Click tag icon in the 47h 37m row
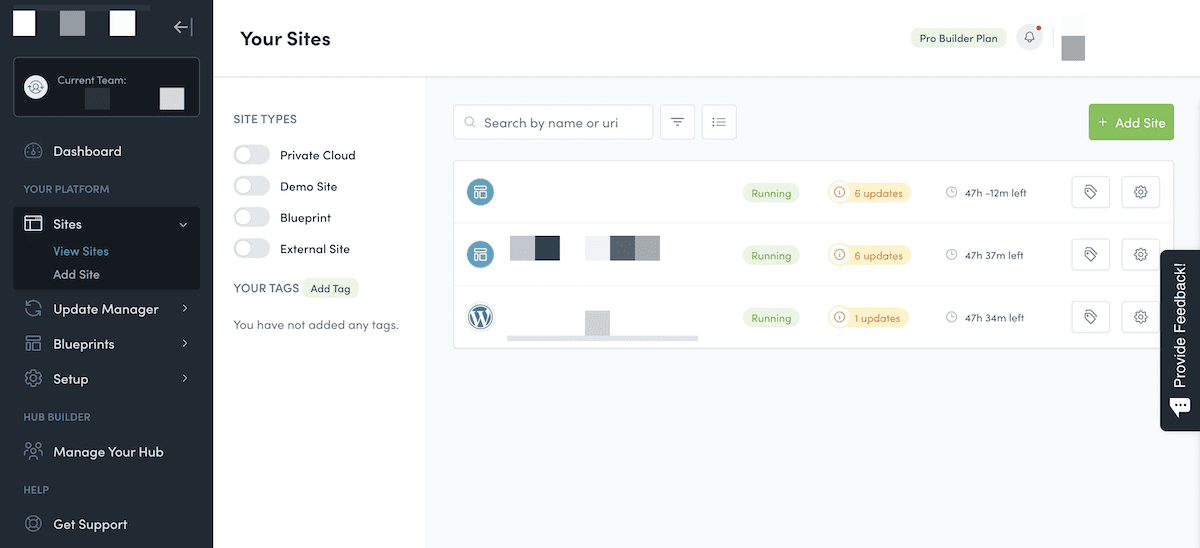Screen dimensions: 1200x548 point(1090,255)
